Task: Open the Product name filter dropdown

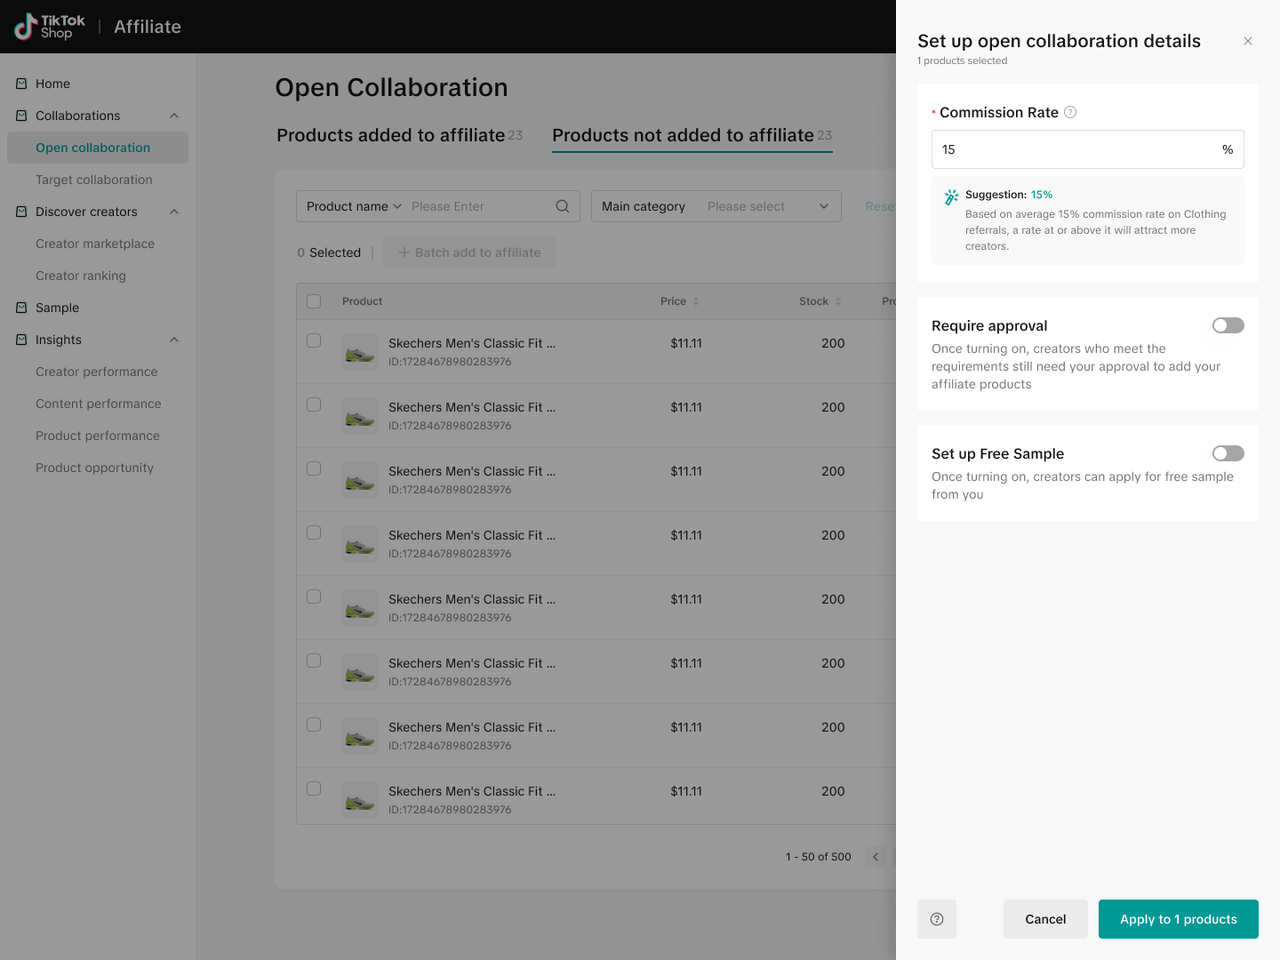Action: pyautogui.click(x=354, y=206)
